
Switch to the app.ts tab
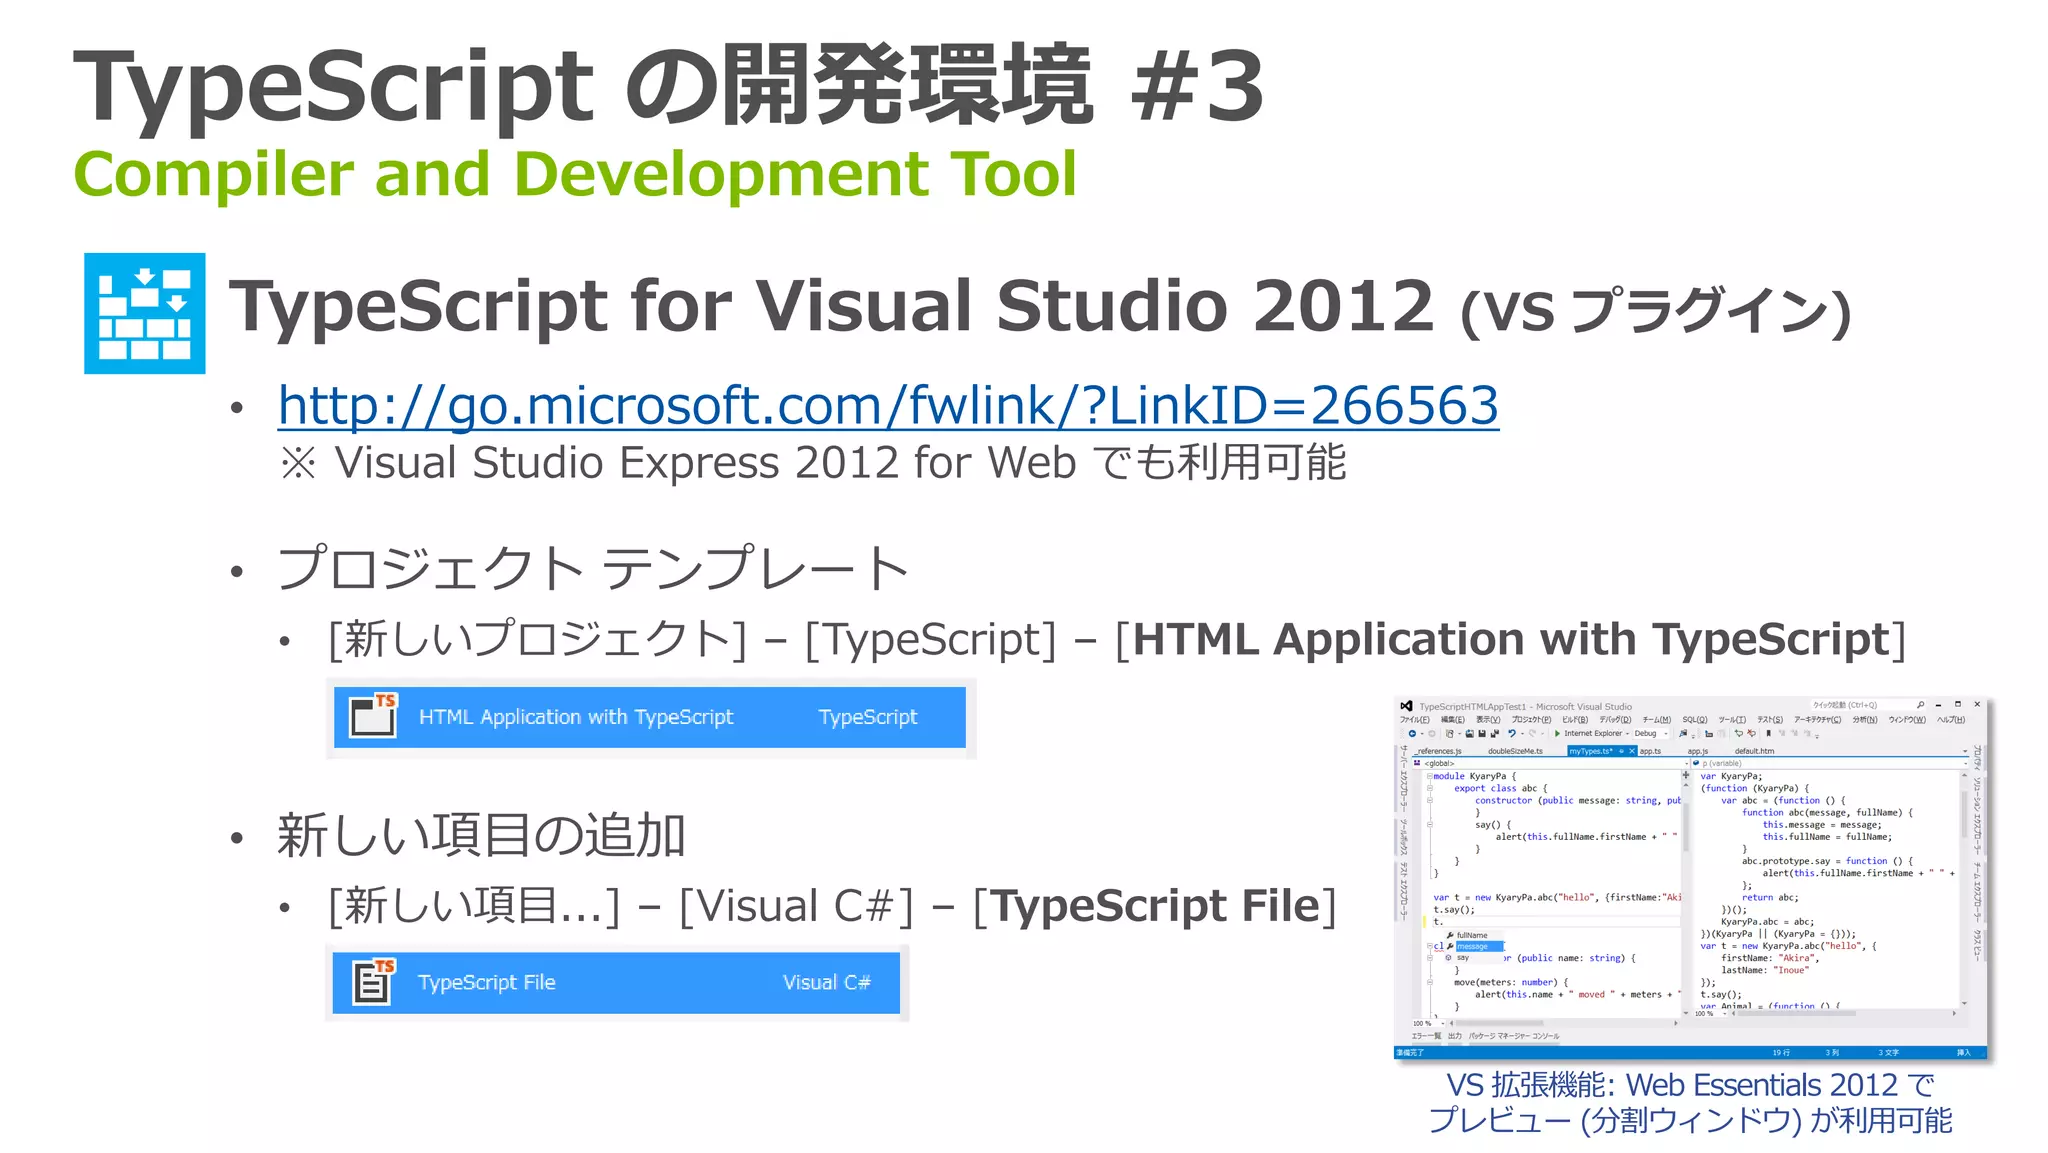[x=1650, y=751]
